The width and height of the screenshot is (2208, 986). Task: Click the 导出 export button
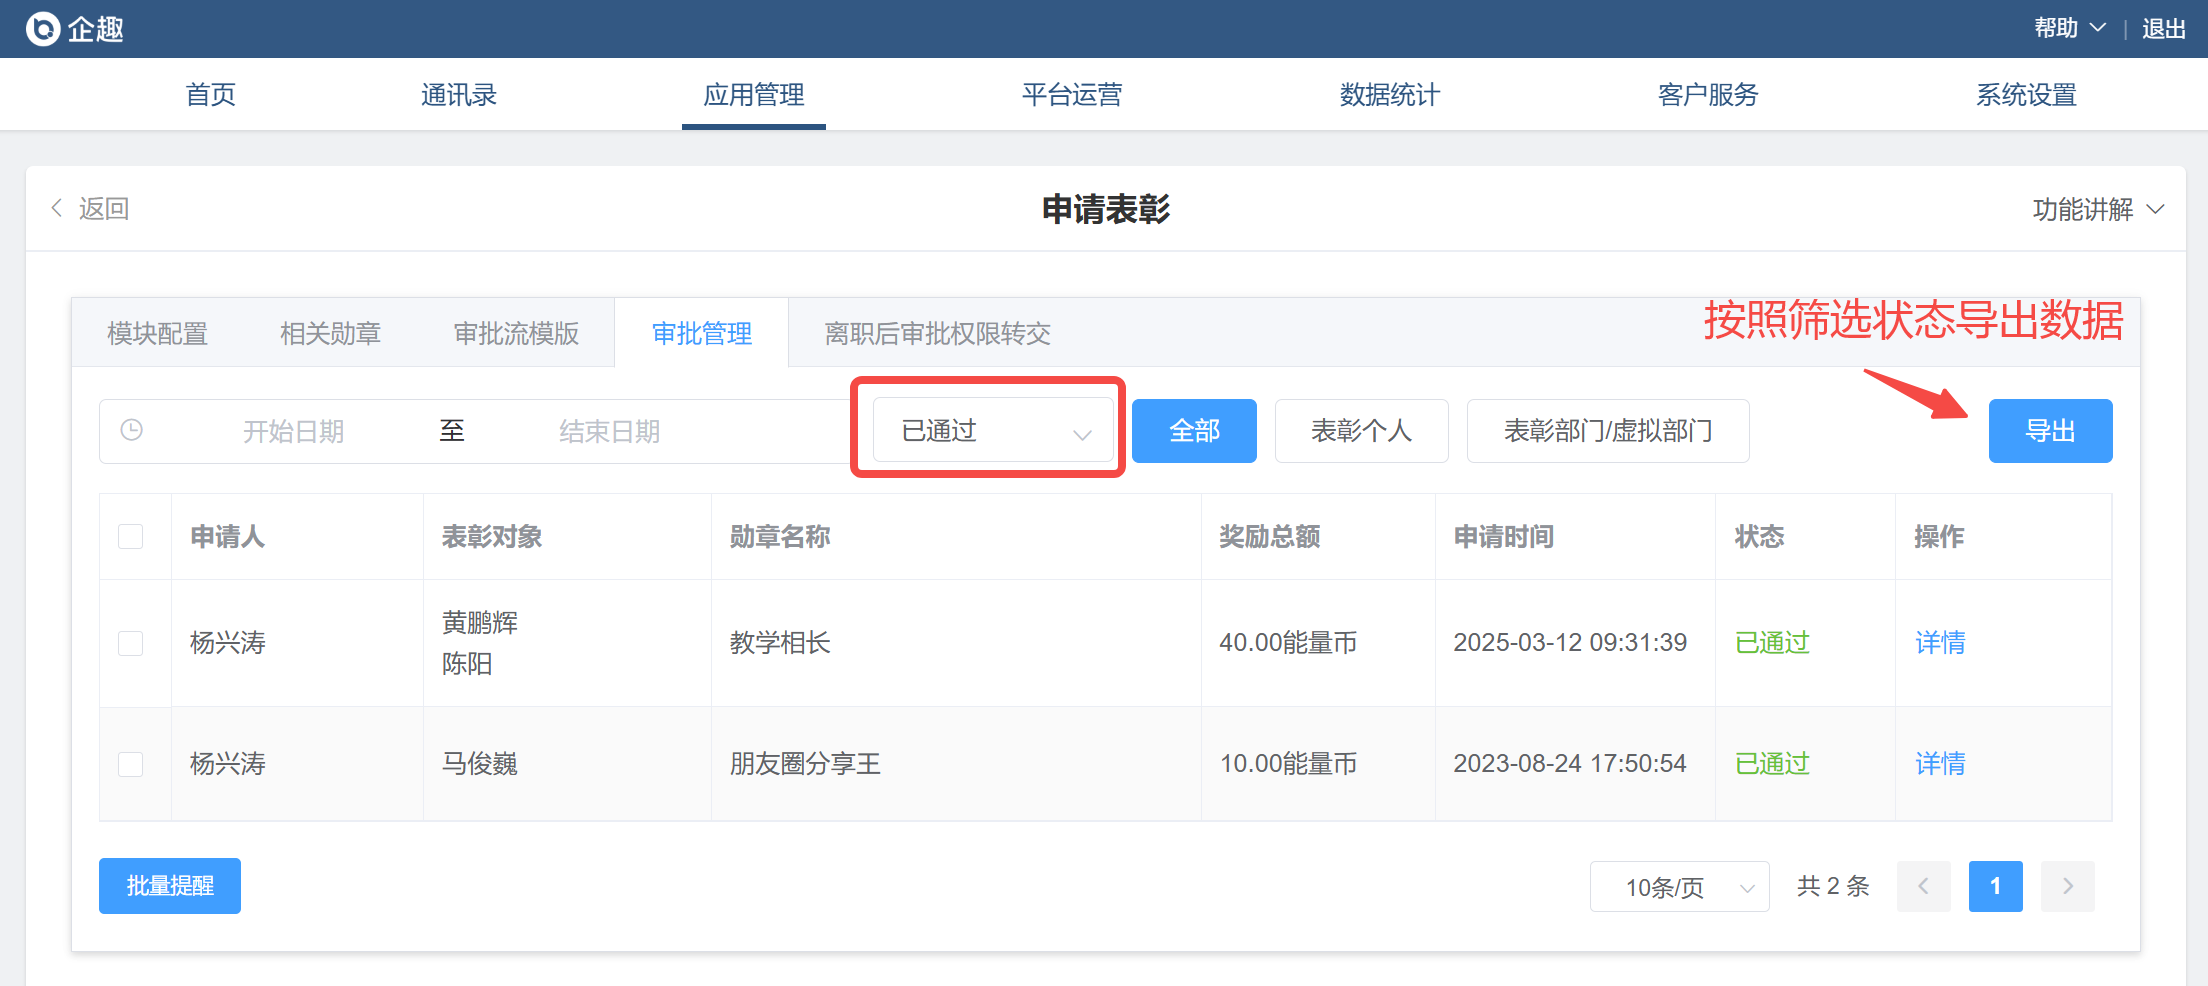[x=2050, y=431]
